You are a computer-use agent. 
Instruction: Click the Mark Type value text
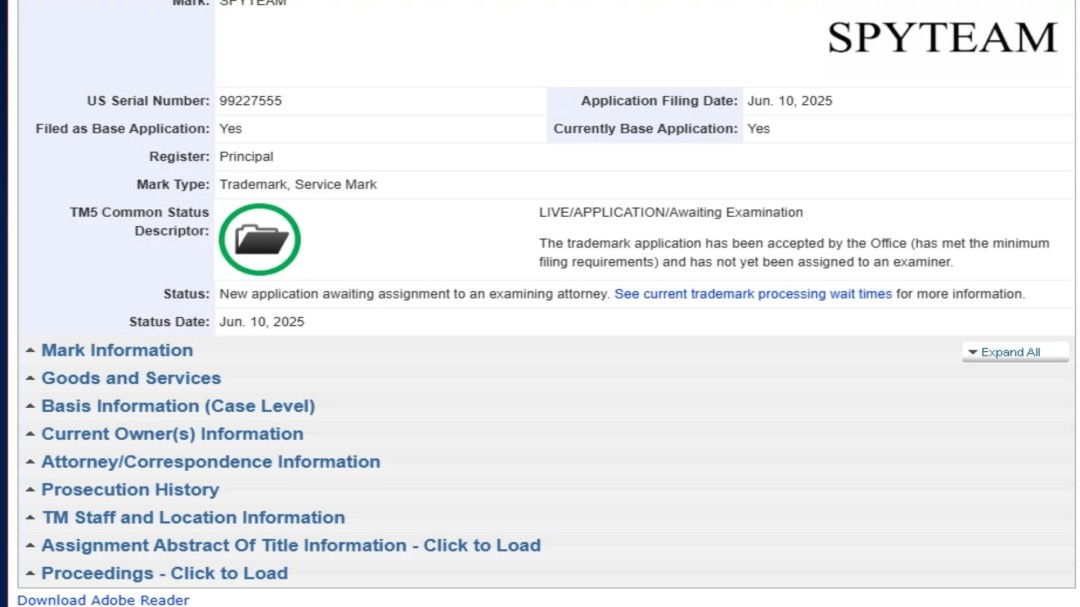pyautogui.click(x=298, y=185)
